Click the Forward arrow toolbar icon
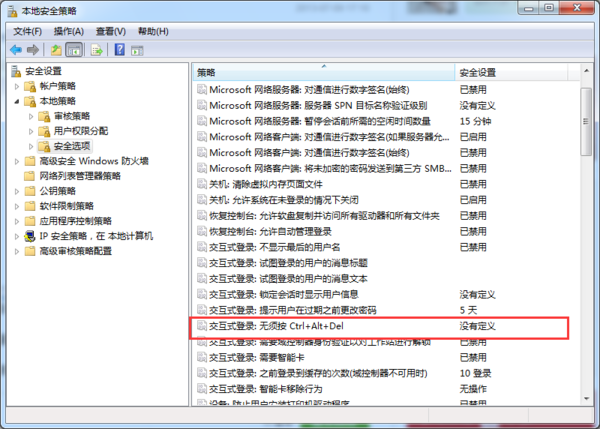Viewport: 600px width, 429px height. 33,49
